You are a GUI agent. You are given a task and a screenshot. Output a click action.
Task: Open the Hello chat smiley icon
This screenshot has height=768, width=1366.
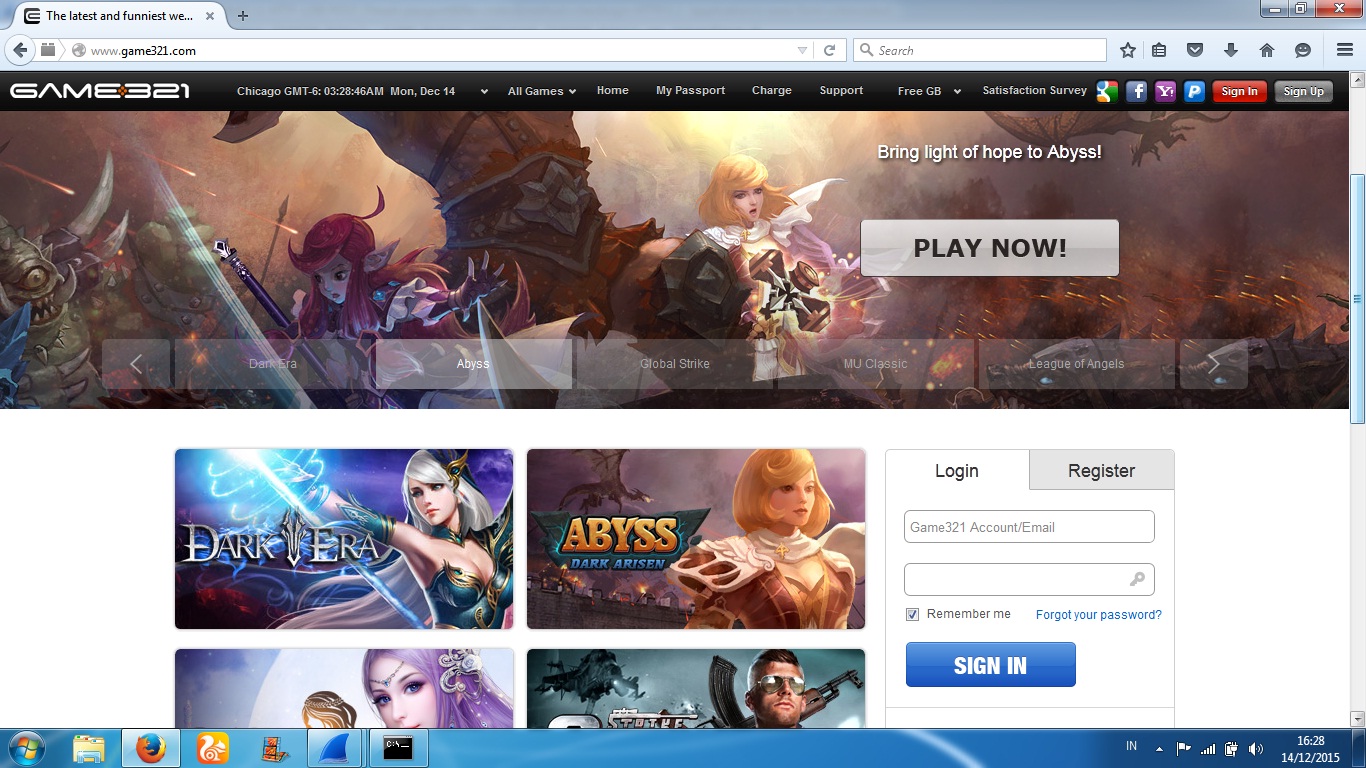1303,50
